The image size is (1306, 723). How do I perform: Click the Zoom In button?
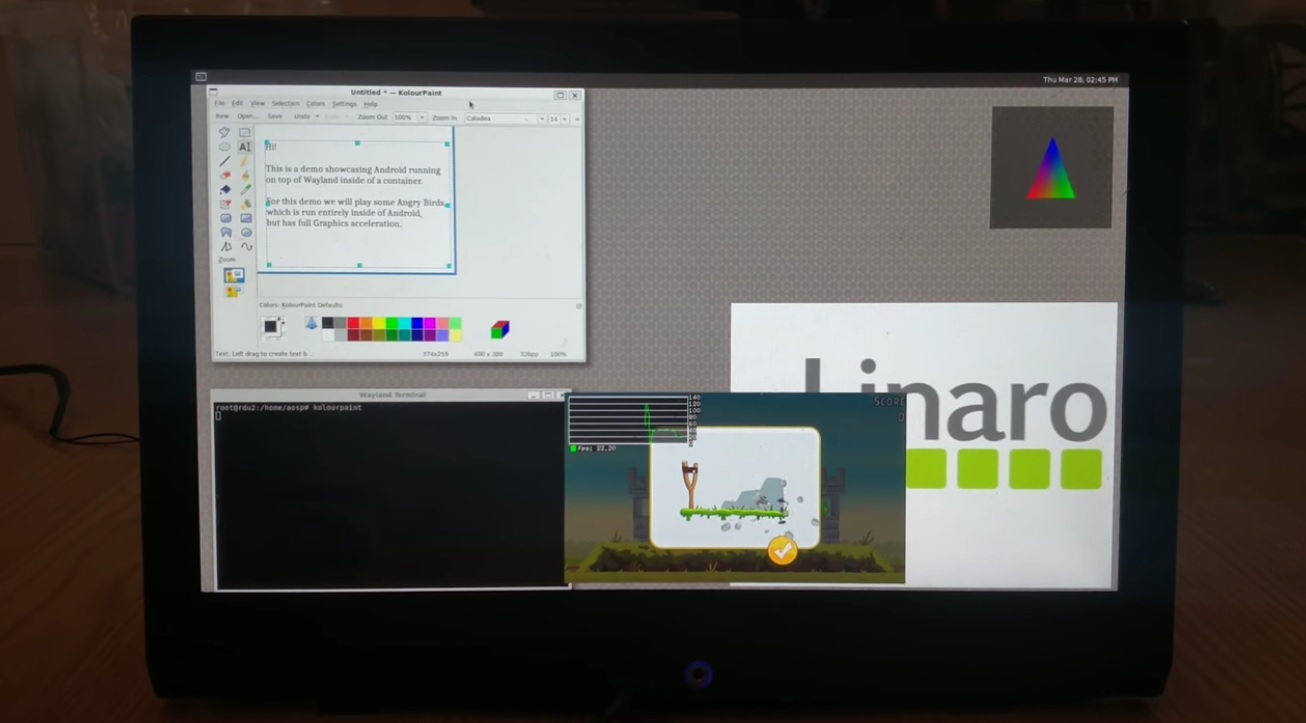tap(444, 118)
